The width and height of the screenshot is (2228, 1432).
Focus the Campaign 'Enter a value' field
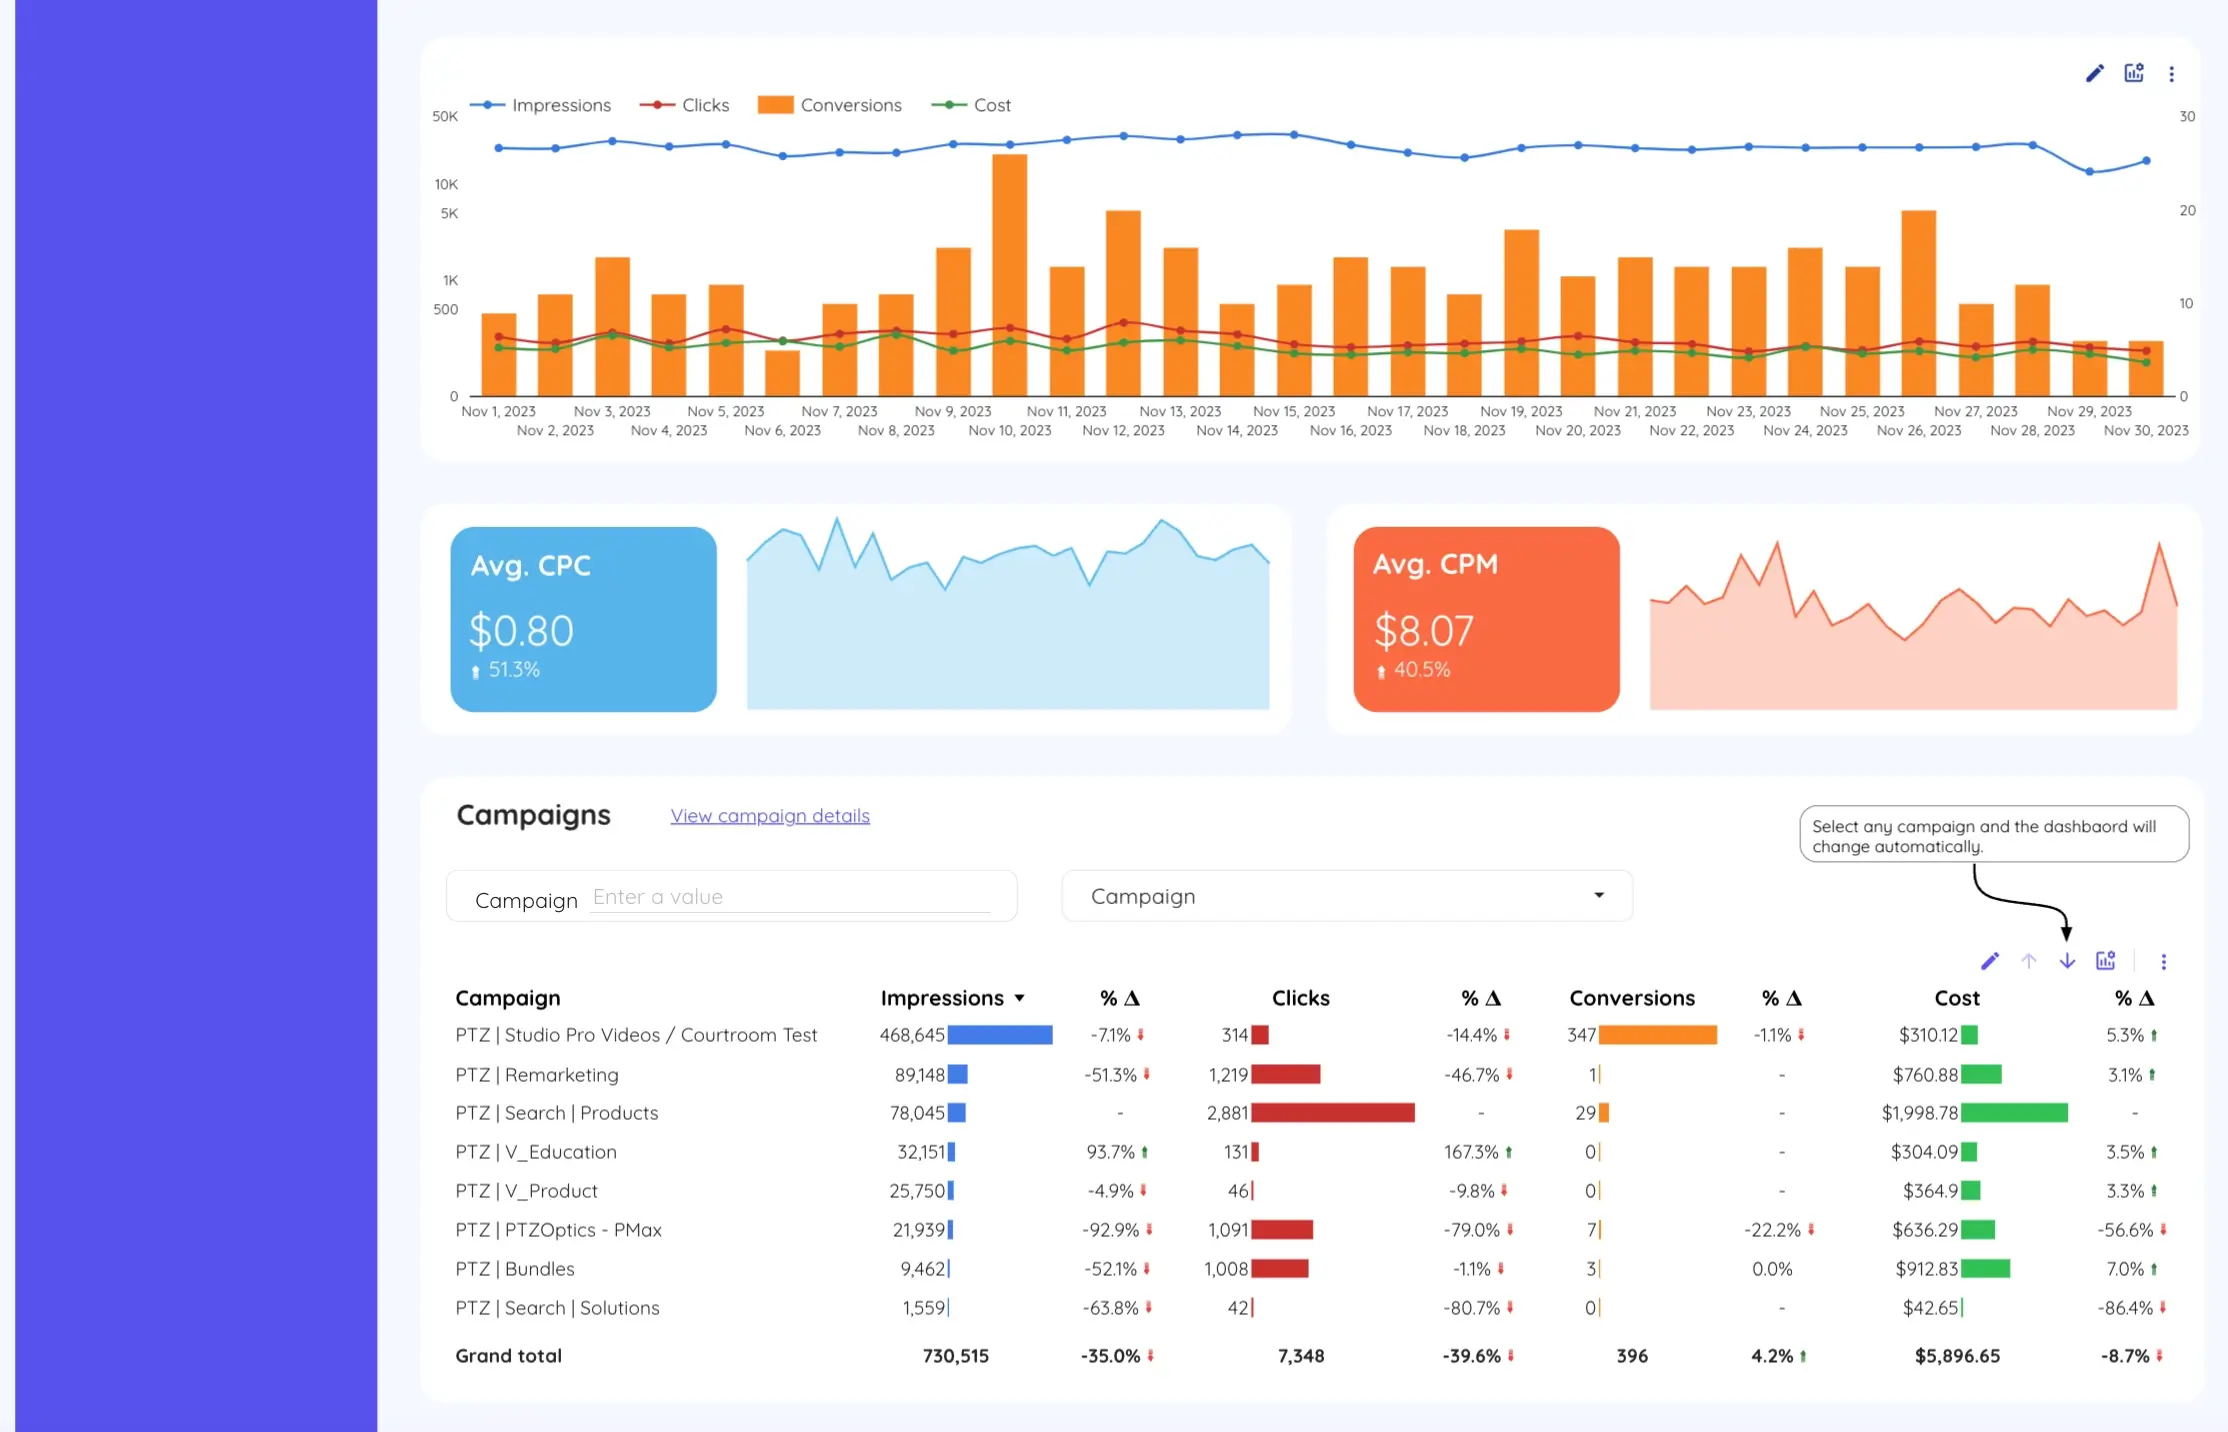(x=791, y=897)
